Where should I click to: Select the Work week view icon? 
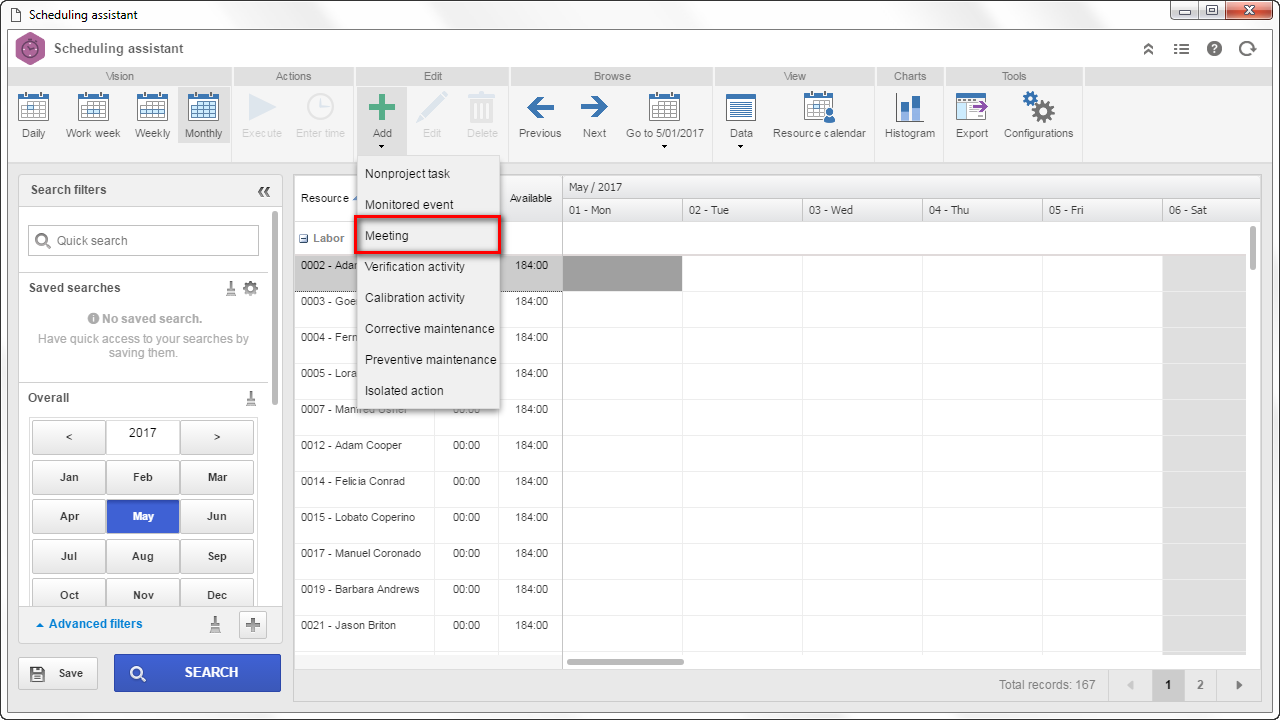93,115
